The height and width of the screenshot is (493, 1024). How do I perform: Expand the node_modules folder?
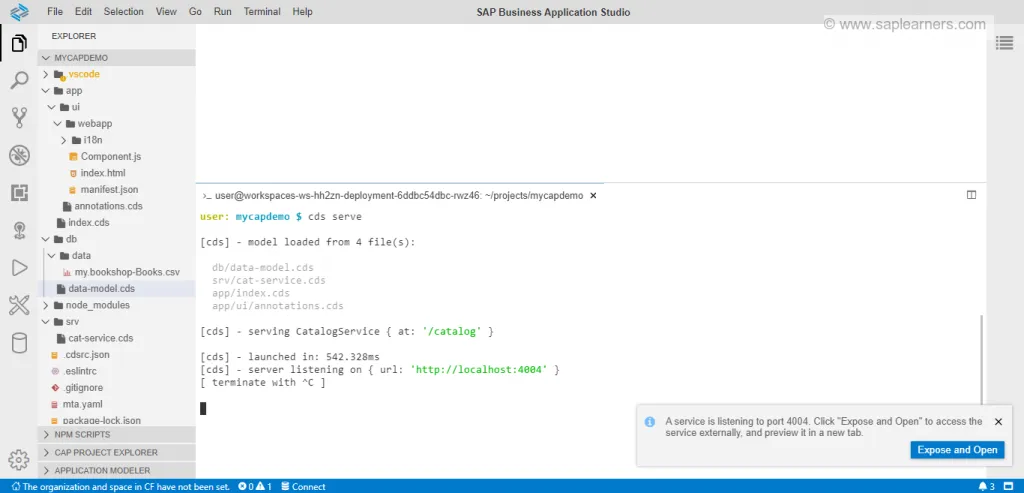click(x=116, y=305)
